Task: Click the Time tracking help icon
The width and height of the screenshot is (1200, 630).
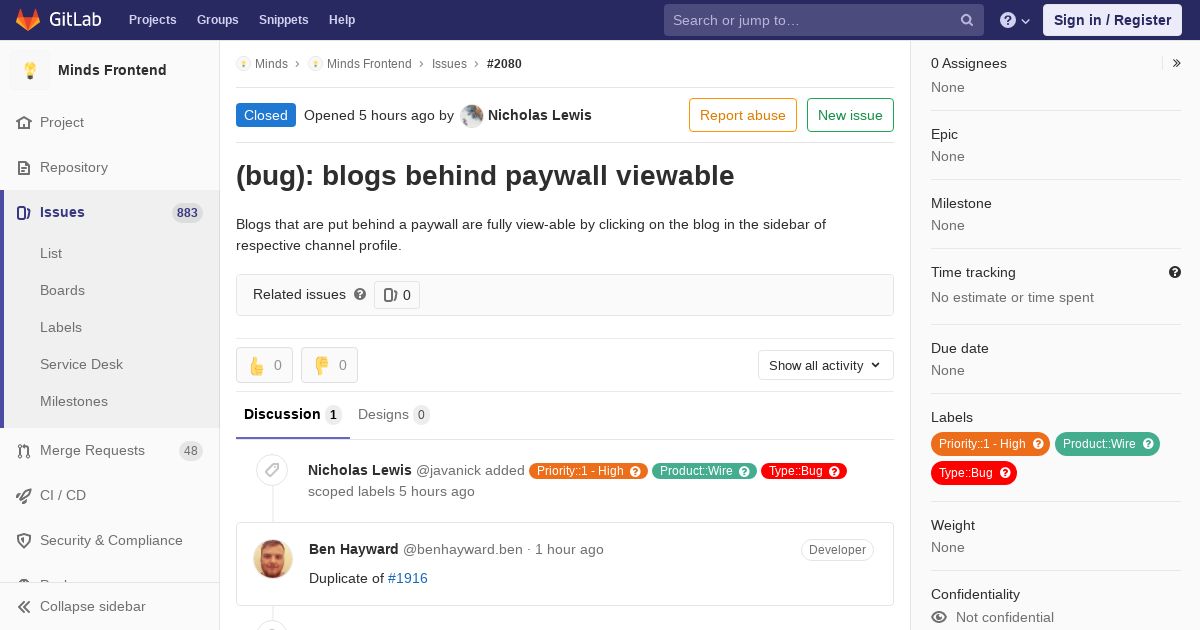Action: [1175, 272]
